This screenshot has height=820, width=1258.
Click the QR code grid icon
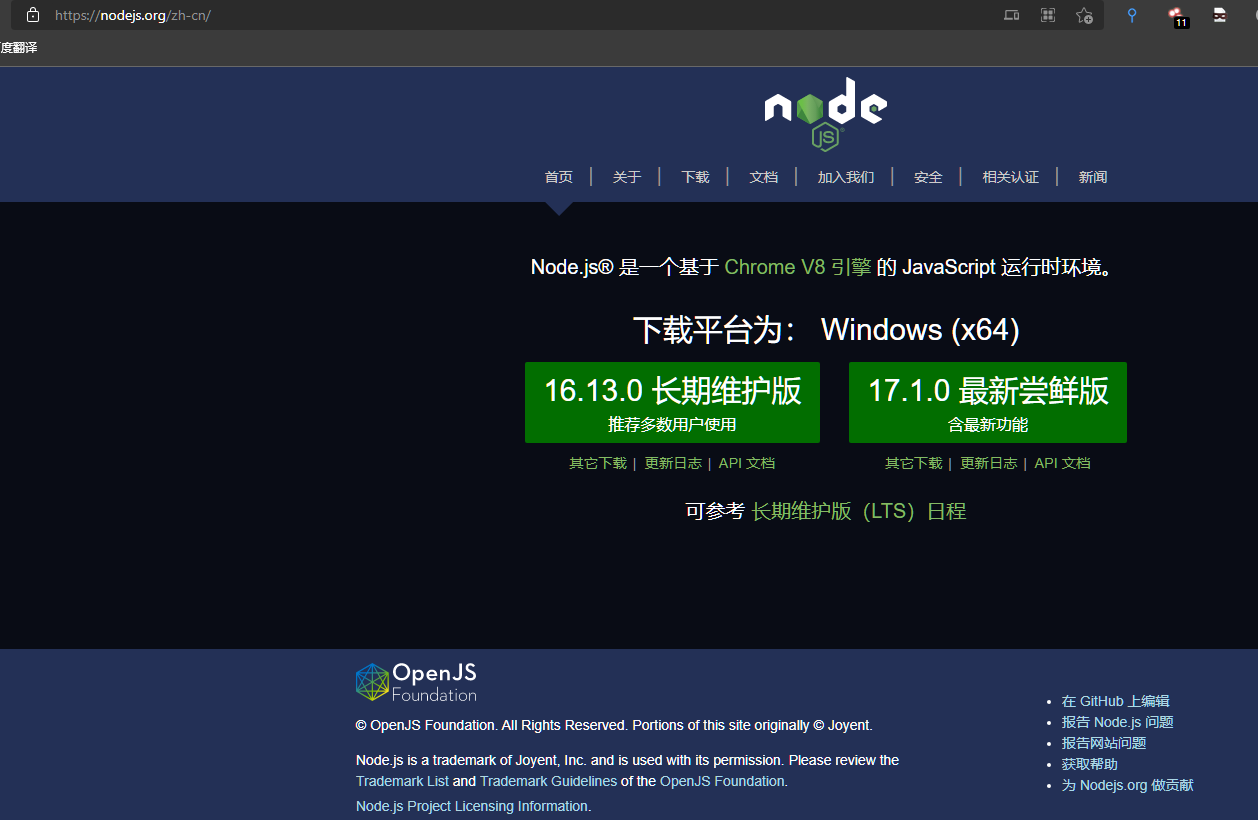click(x=1048, y=15)
